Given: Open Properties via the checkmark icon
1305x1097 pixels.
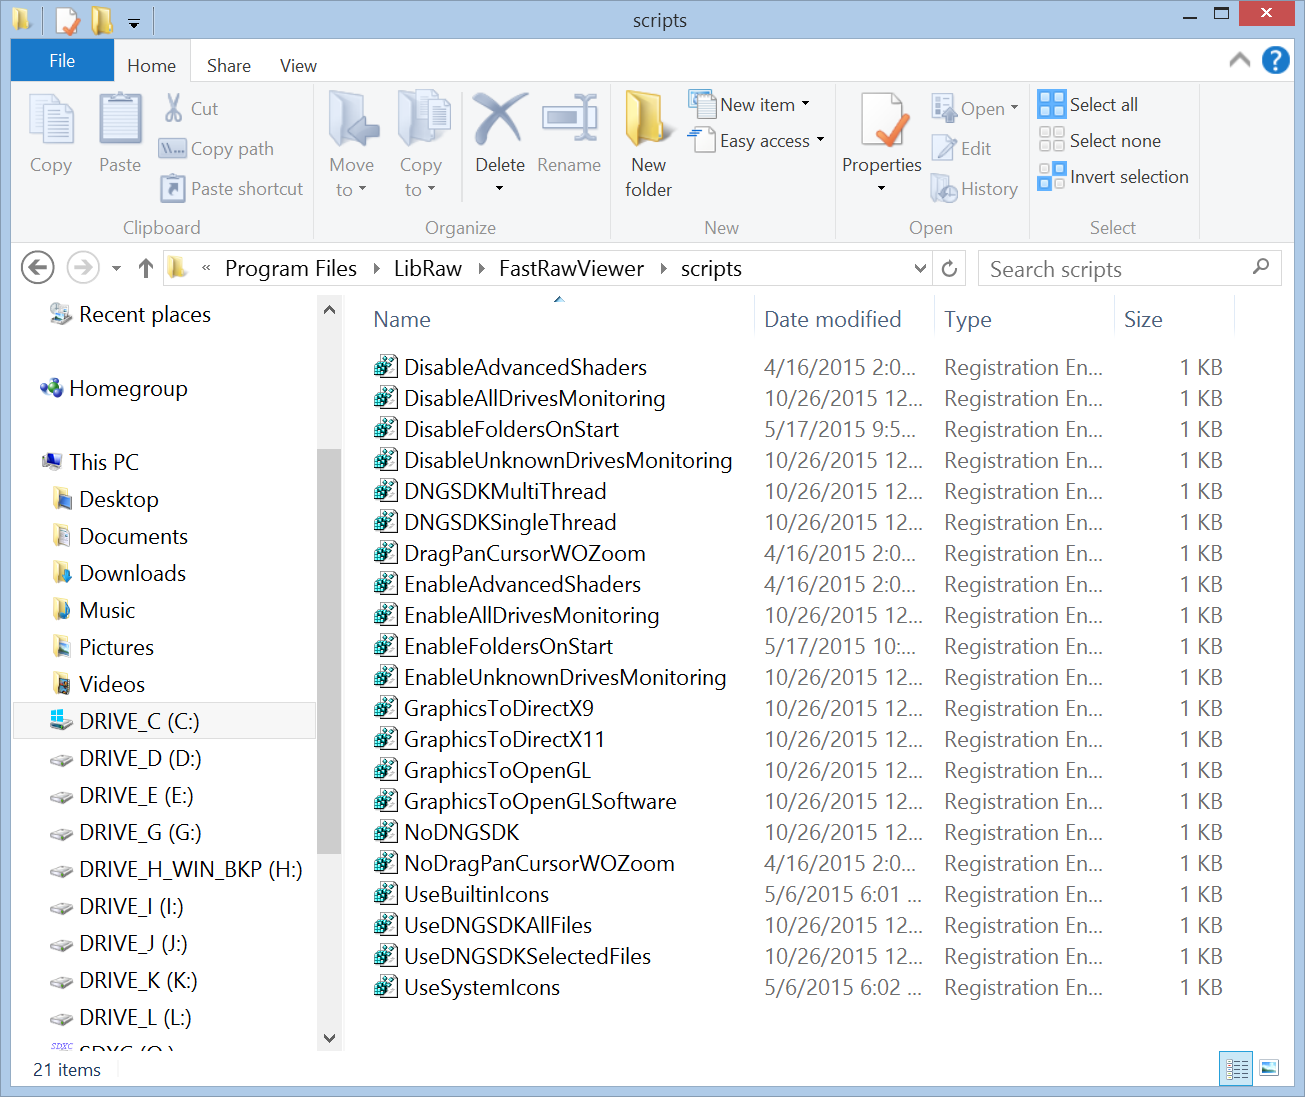Looking at the screenshot, I should click(881, 121).
